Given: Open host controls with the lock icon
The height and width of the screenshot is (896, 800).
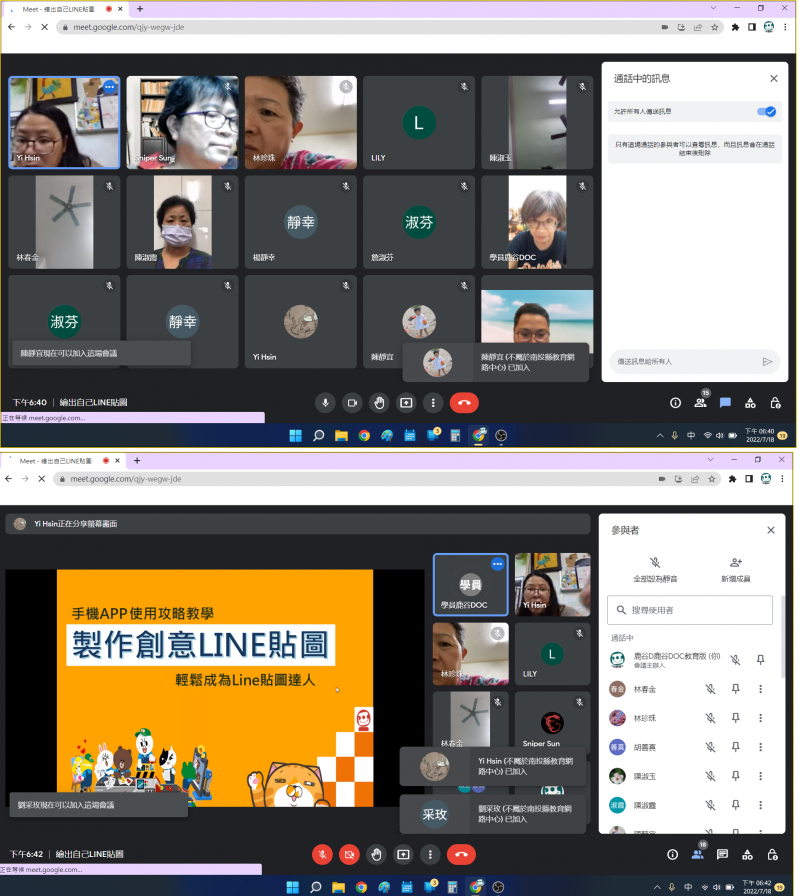Looking at the screenshot, I should [776, 403].
